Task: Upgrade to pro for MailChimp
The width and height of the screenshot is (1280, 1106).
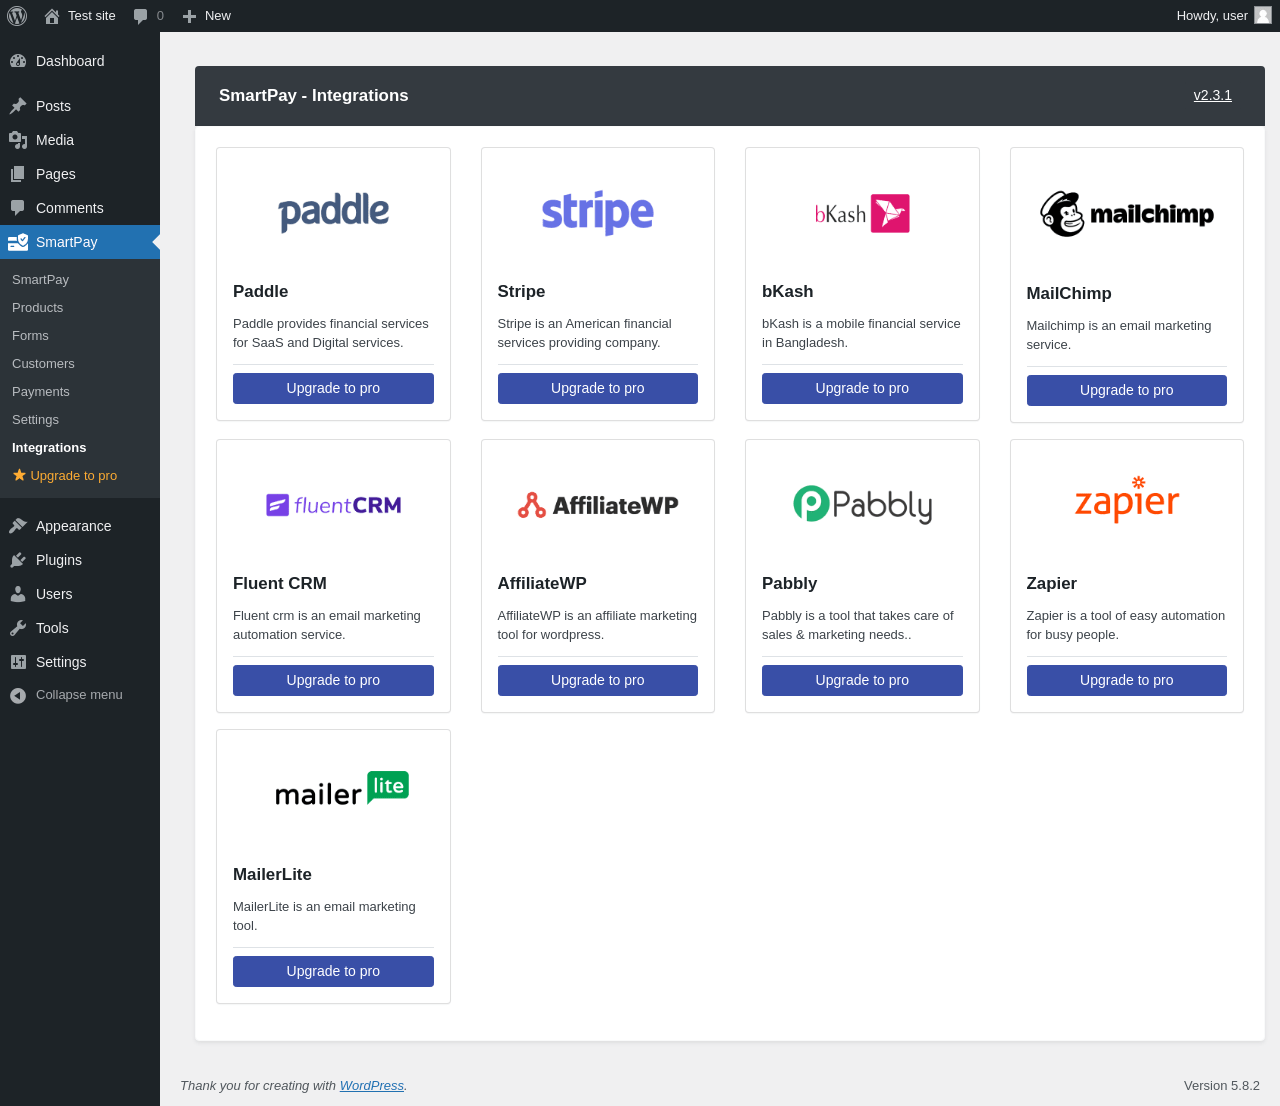Action: coord(1127,390)
